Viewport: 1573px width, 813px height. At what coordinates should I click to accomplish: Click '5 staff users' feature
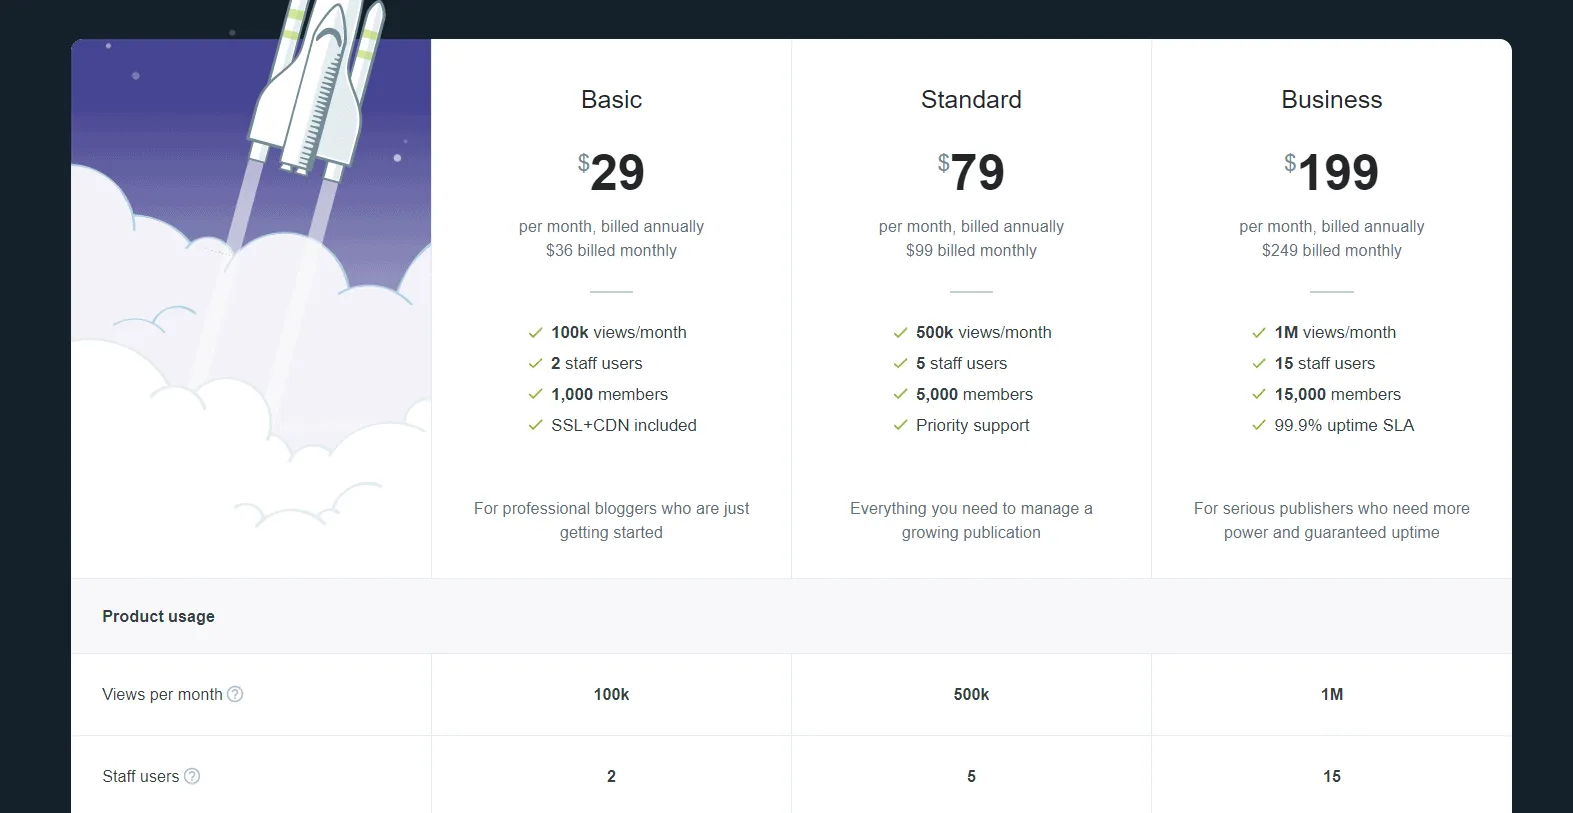pos(961,364)
